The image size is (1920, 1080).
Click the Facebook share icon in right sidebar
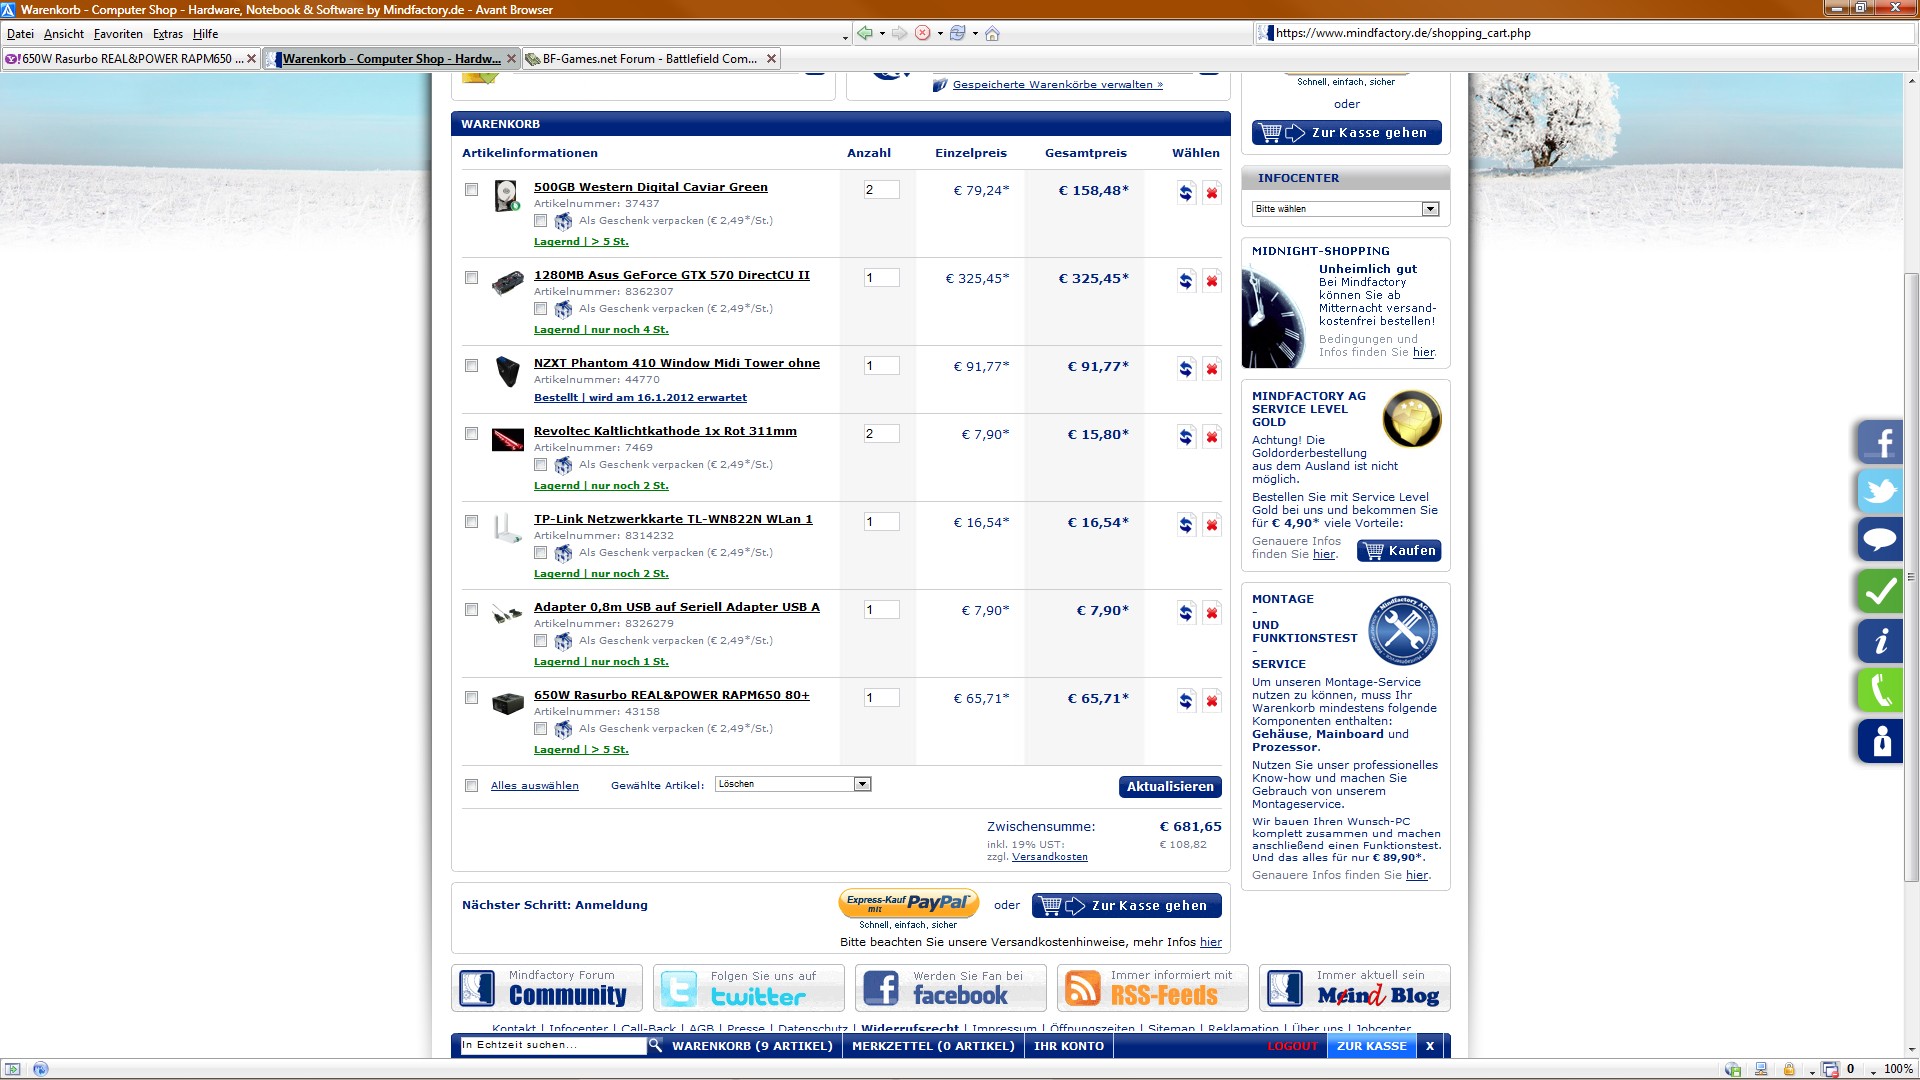pyautogui.click(x=1881, y=441)
